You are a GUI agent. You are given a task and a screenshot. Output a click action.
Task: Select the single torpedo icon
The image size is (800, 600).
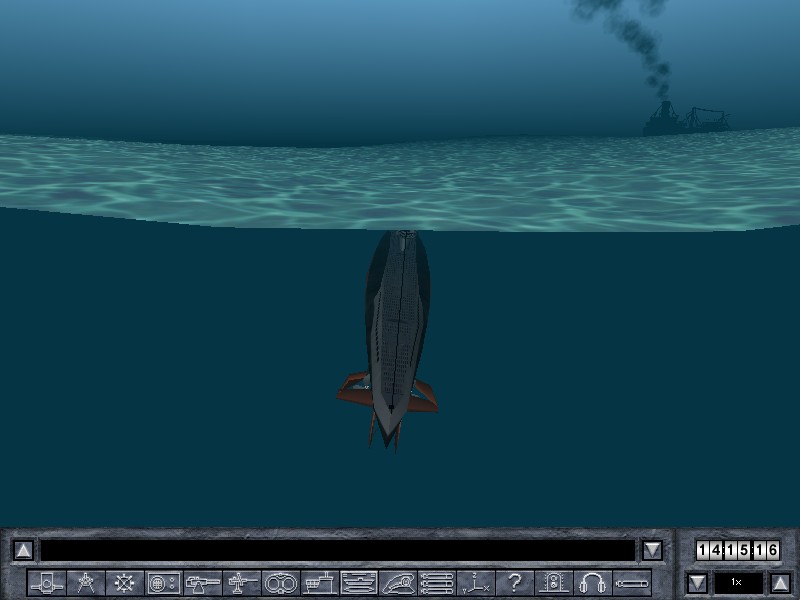coord(632,583)
